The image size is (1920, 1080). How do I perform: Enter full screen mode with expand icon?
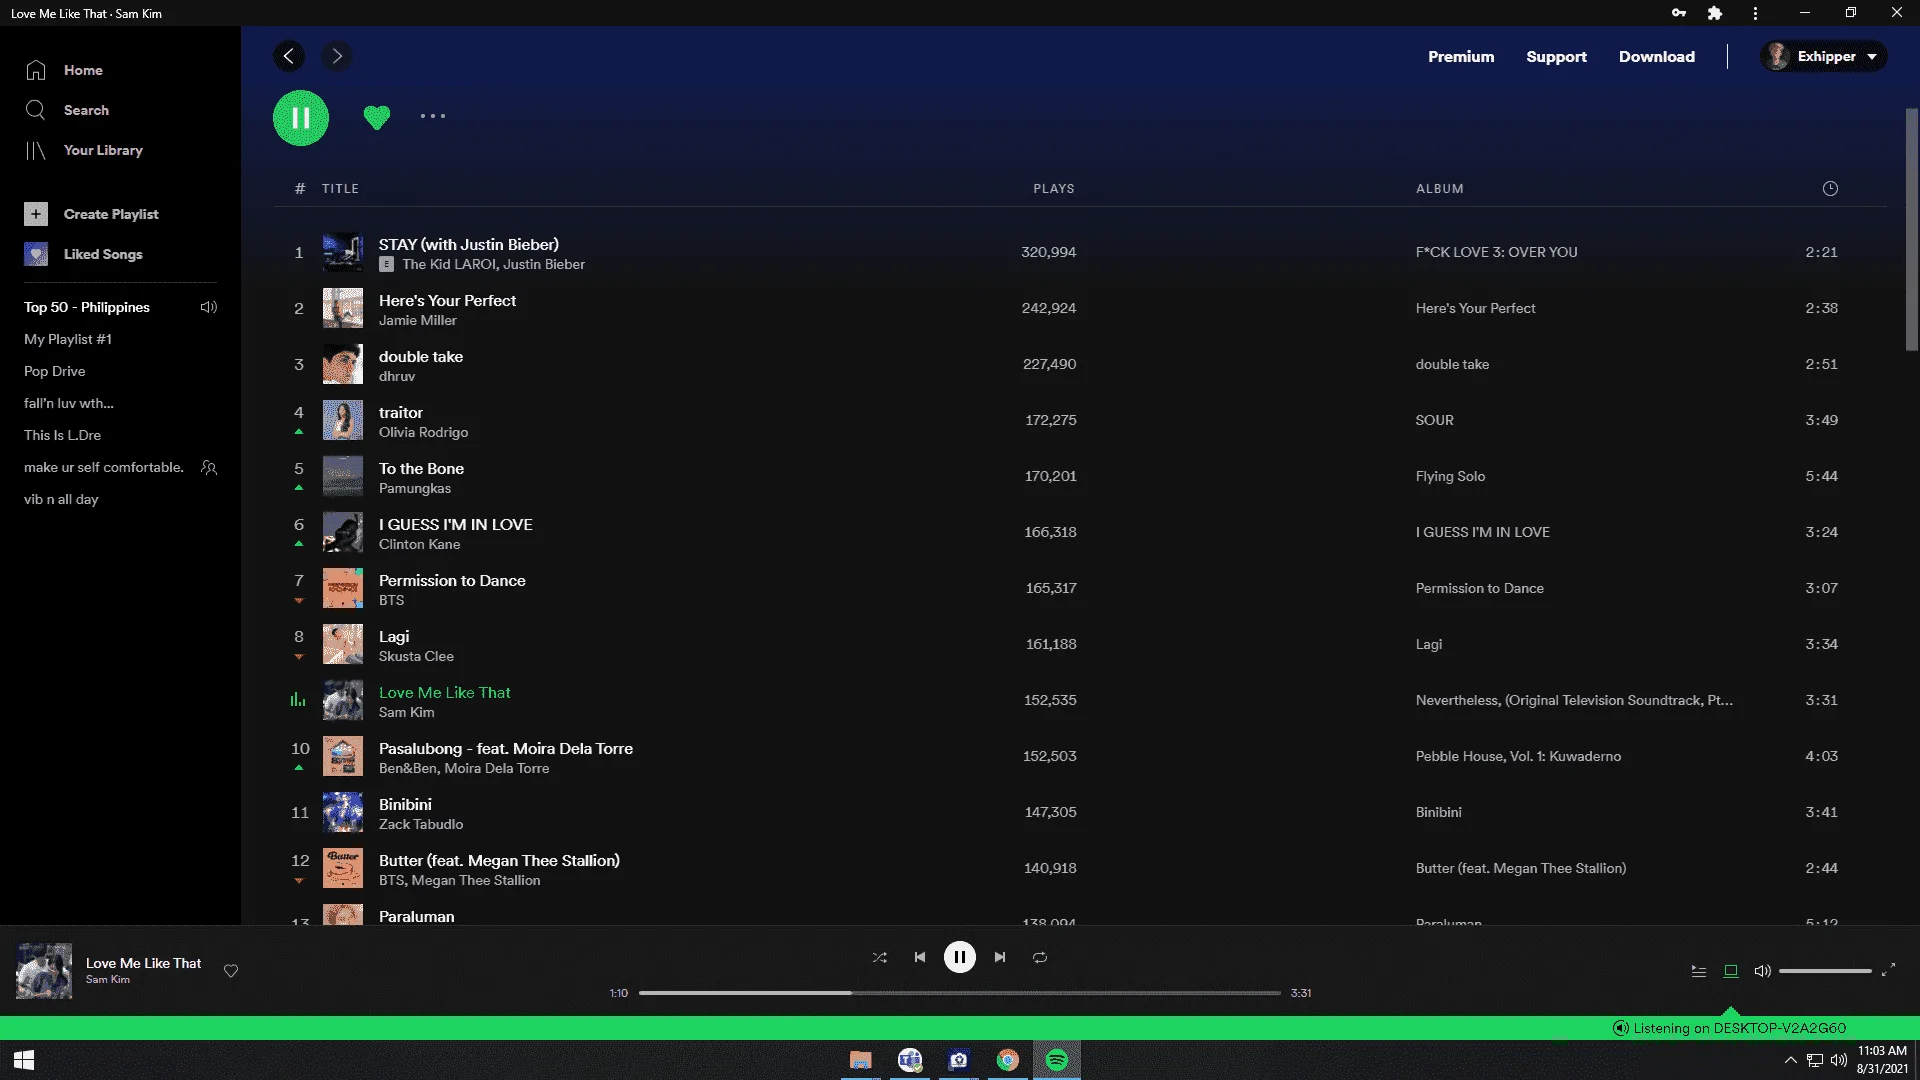point(1888,971)
